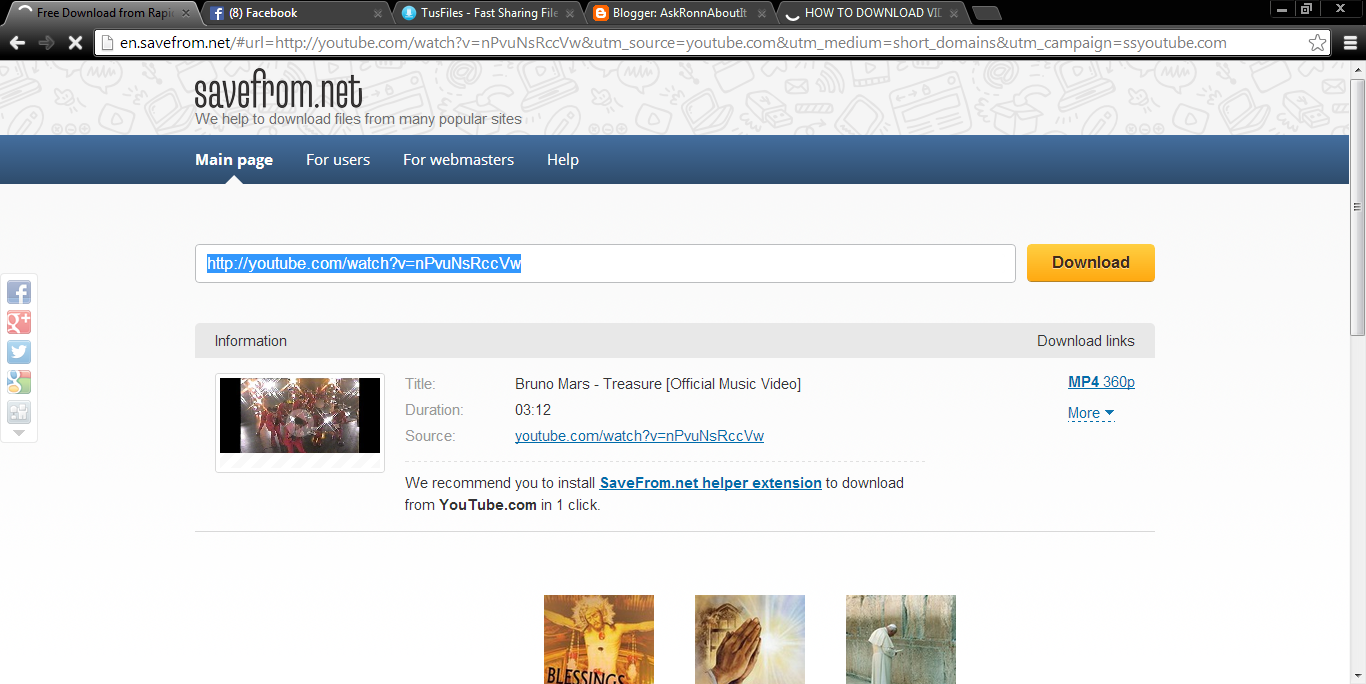The width and height of the screenshot is (1366, 684).
Task: Click the vertical page scrollbar thumb
Action: click(1357, 205)
